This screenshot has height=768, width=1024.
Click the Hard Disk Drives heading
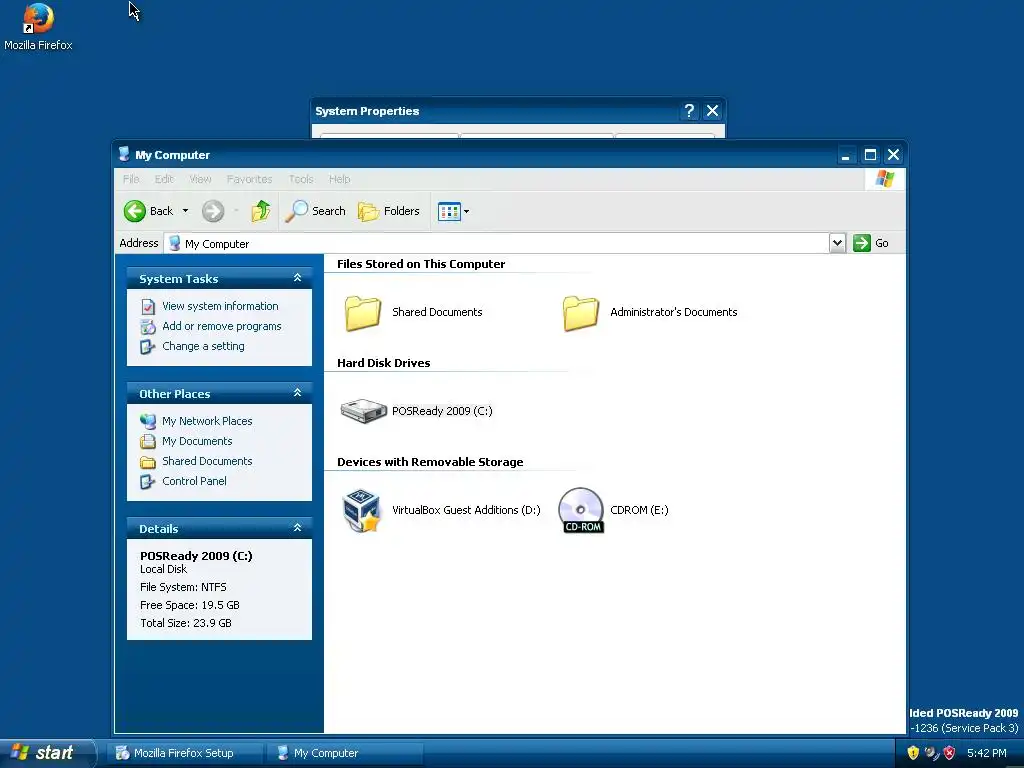[x=383, y=363]
